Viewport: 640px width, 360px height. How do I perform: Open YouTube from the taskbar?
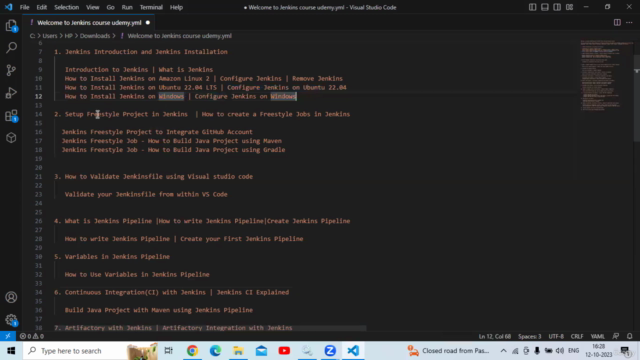(284, 351)
